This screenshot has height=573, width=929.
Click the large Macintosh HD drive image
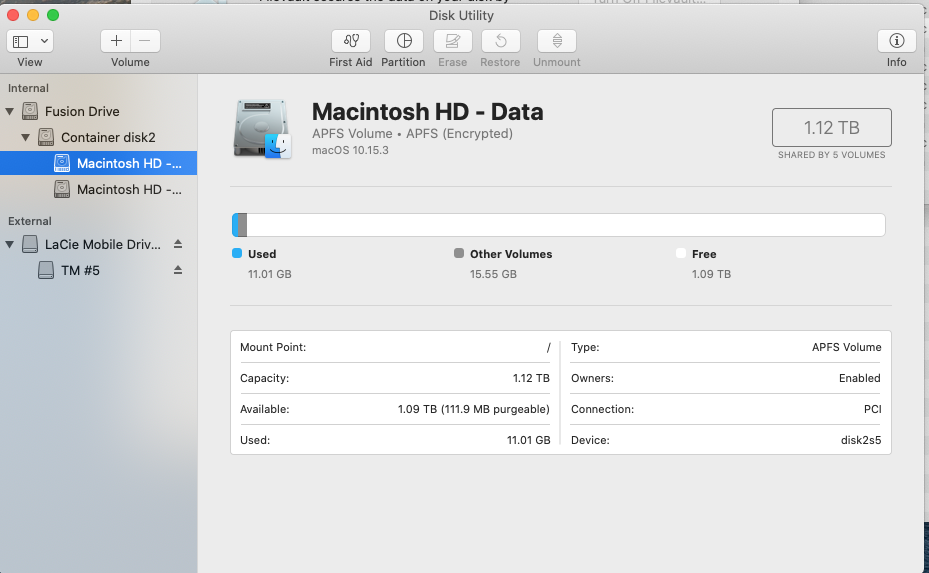point(262,129)
